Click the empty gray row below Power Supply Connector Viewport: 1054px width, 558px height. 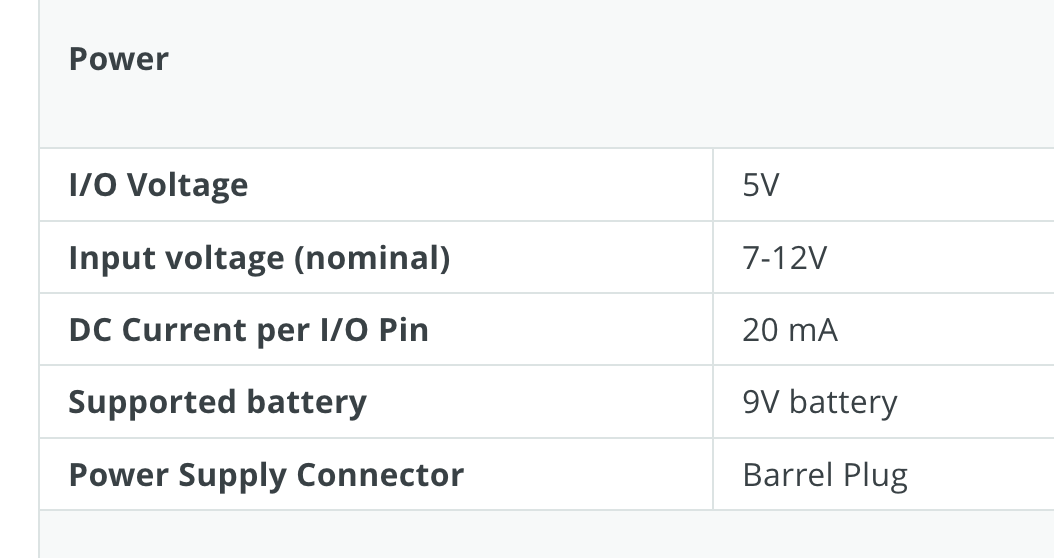pos(546,534)
